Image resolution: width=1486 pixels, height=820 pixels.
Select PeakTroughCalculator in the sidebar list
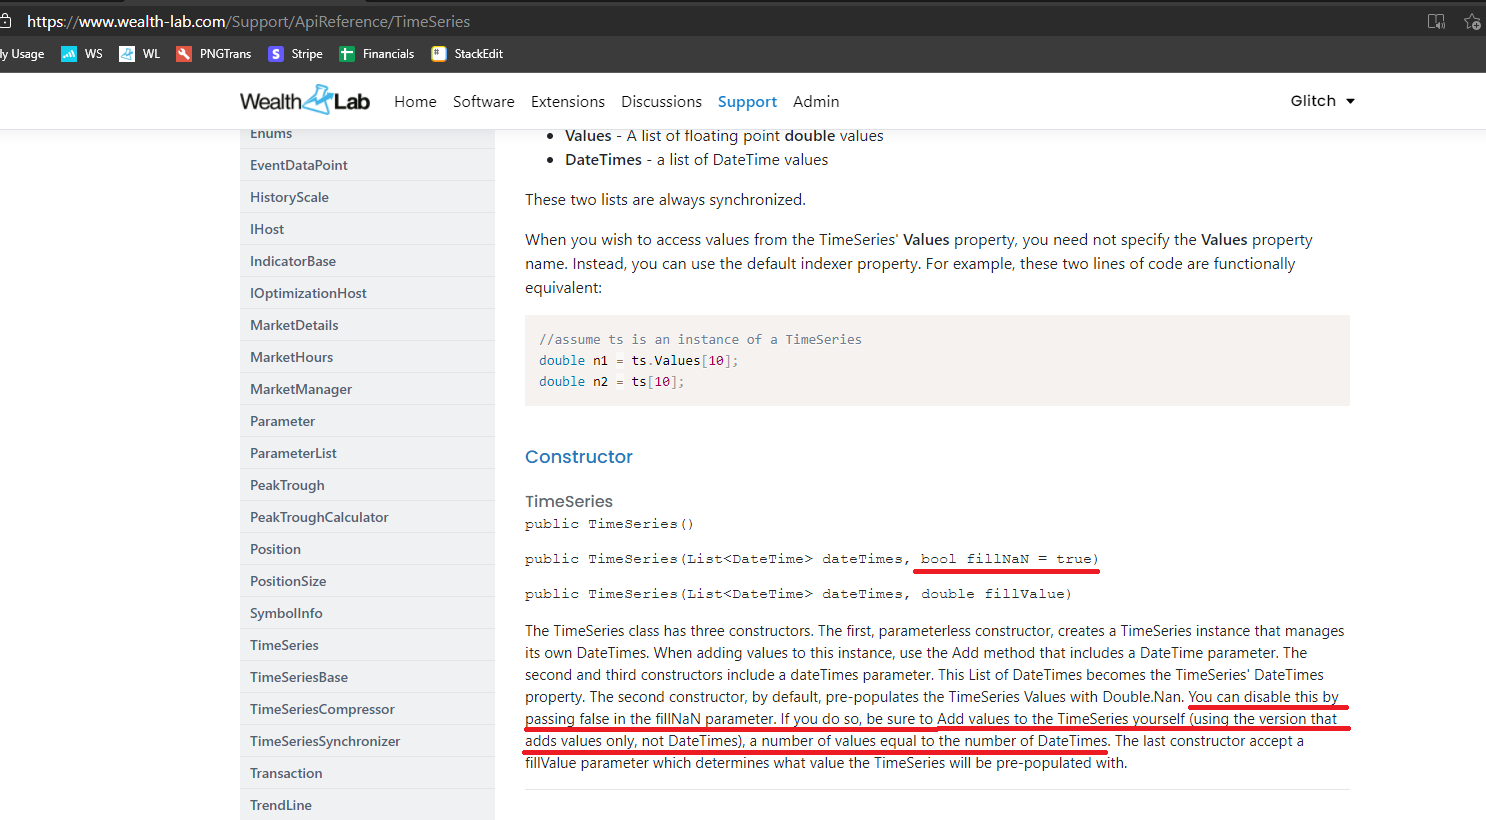[319, 517]
